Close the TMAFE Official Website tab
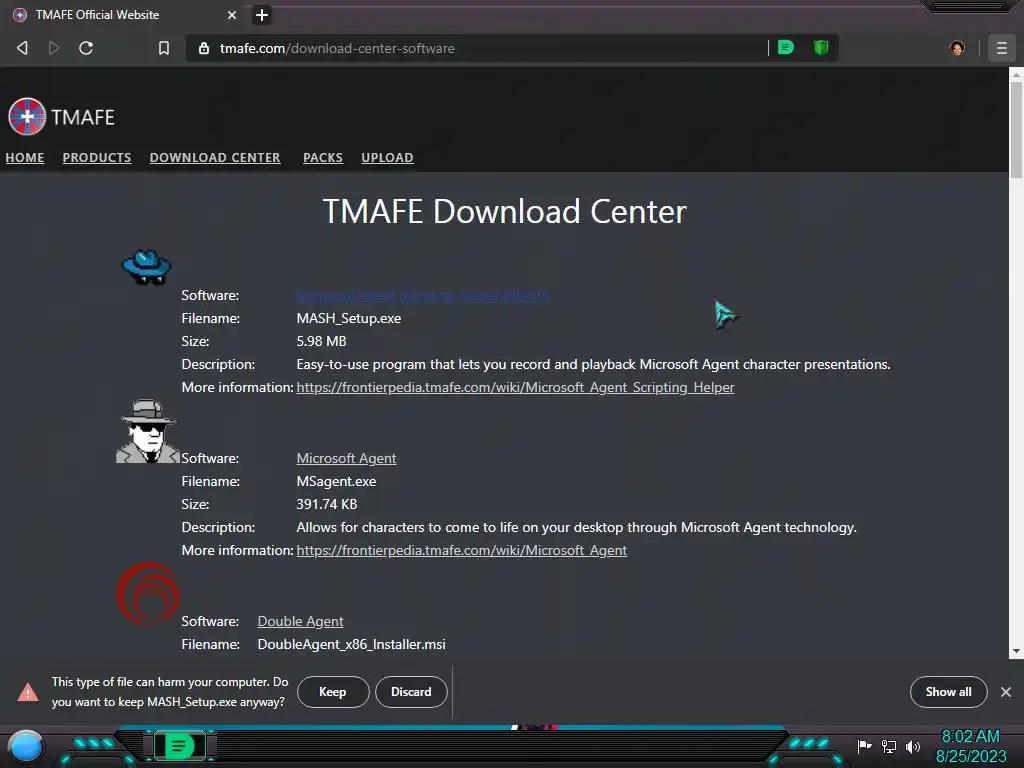 click(232, 14)
